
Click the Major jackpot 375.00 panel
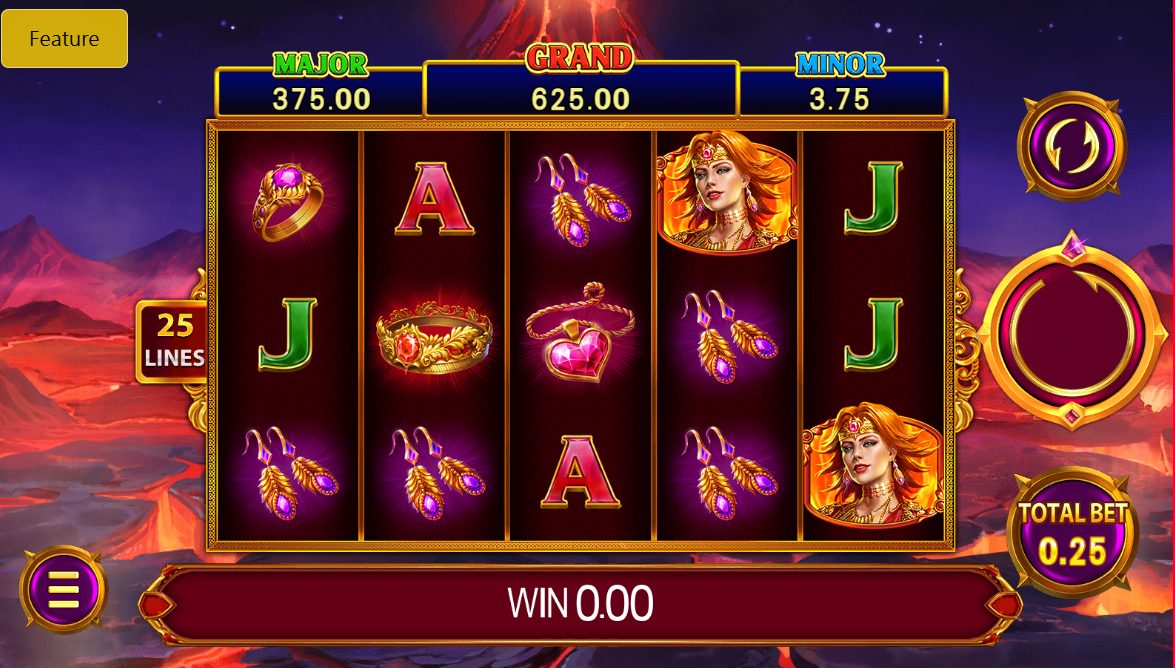[x=320, y=91]
